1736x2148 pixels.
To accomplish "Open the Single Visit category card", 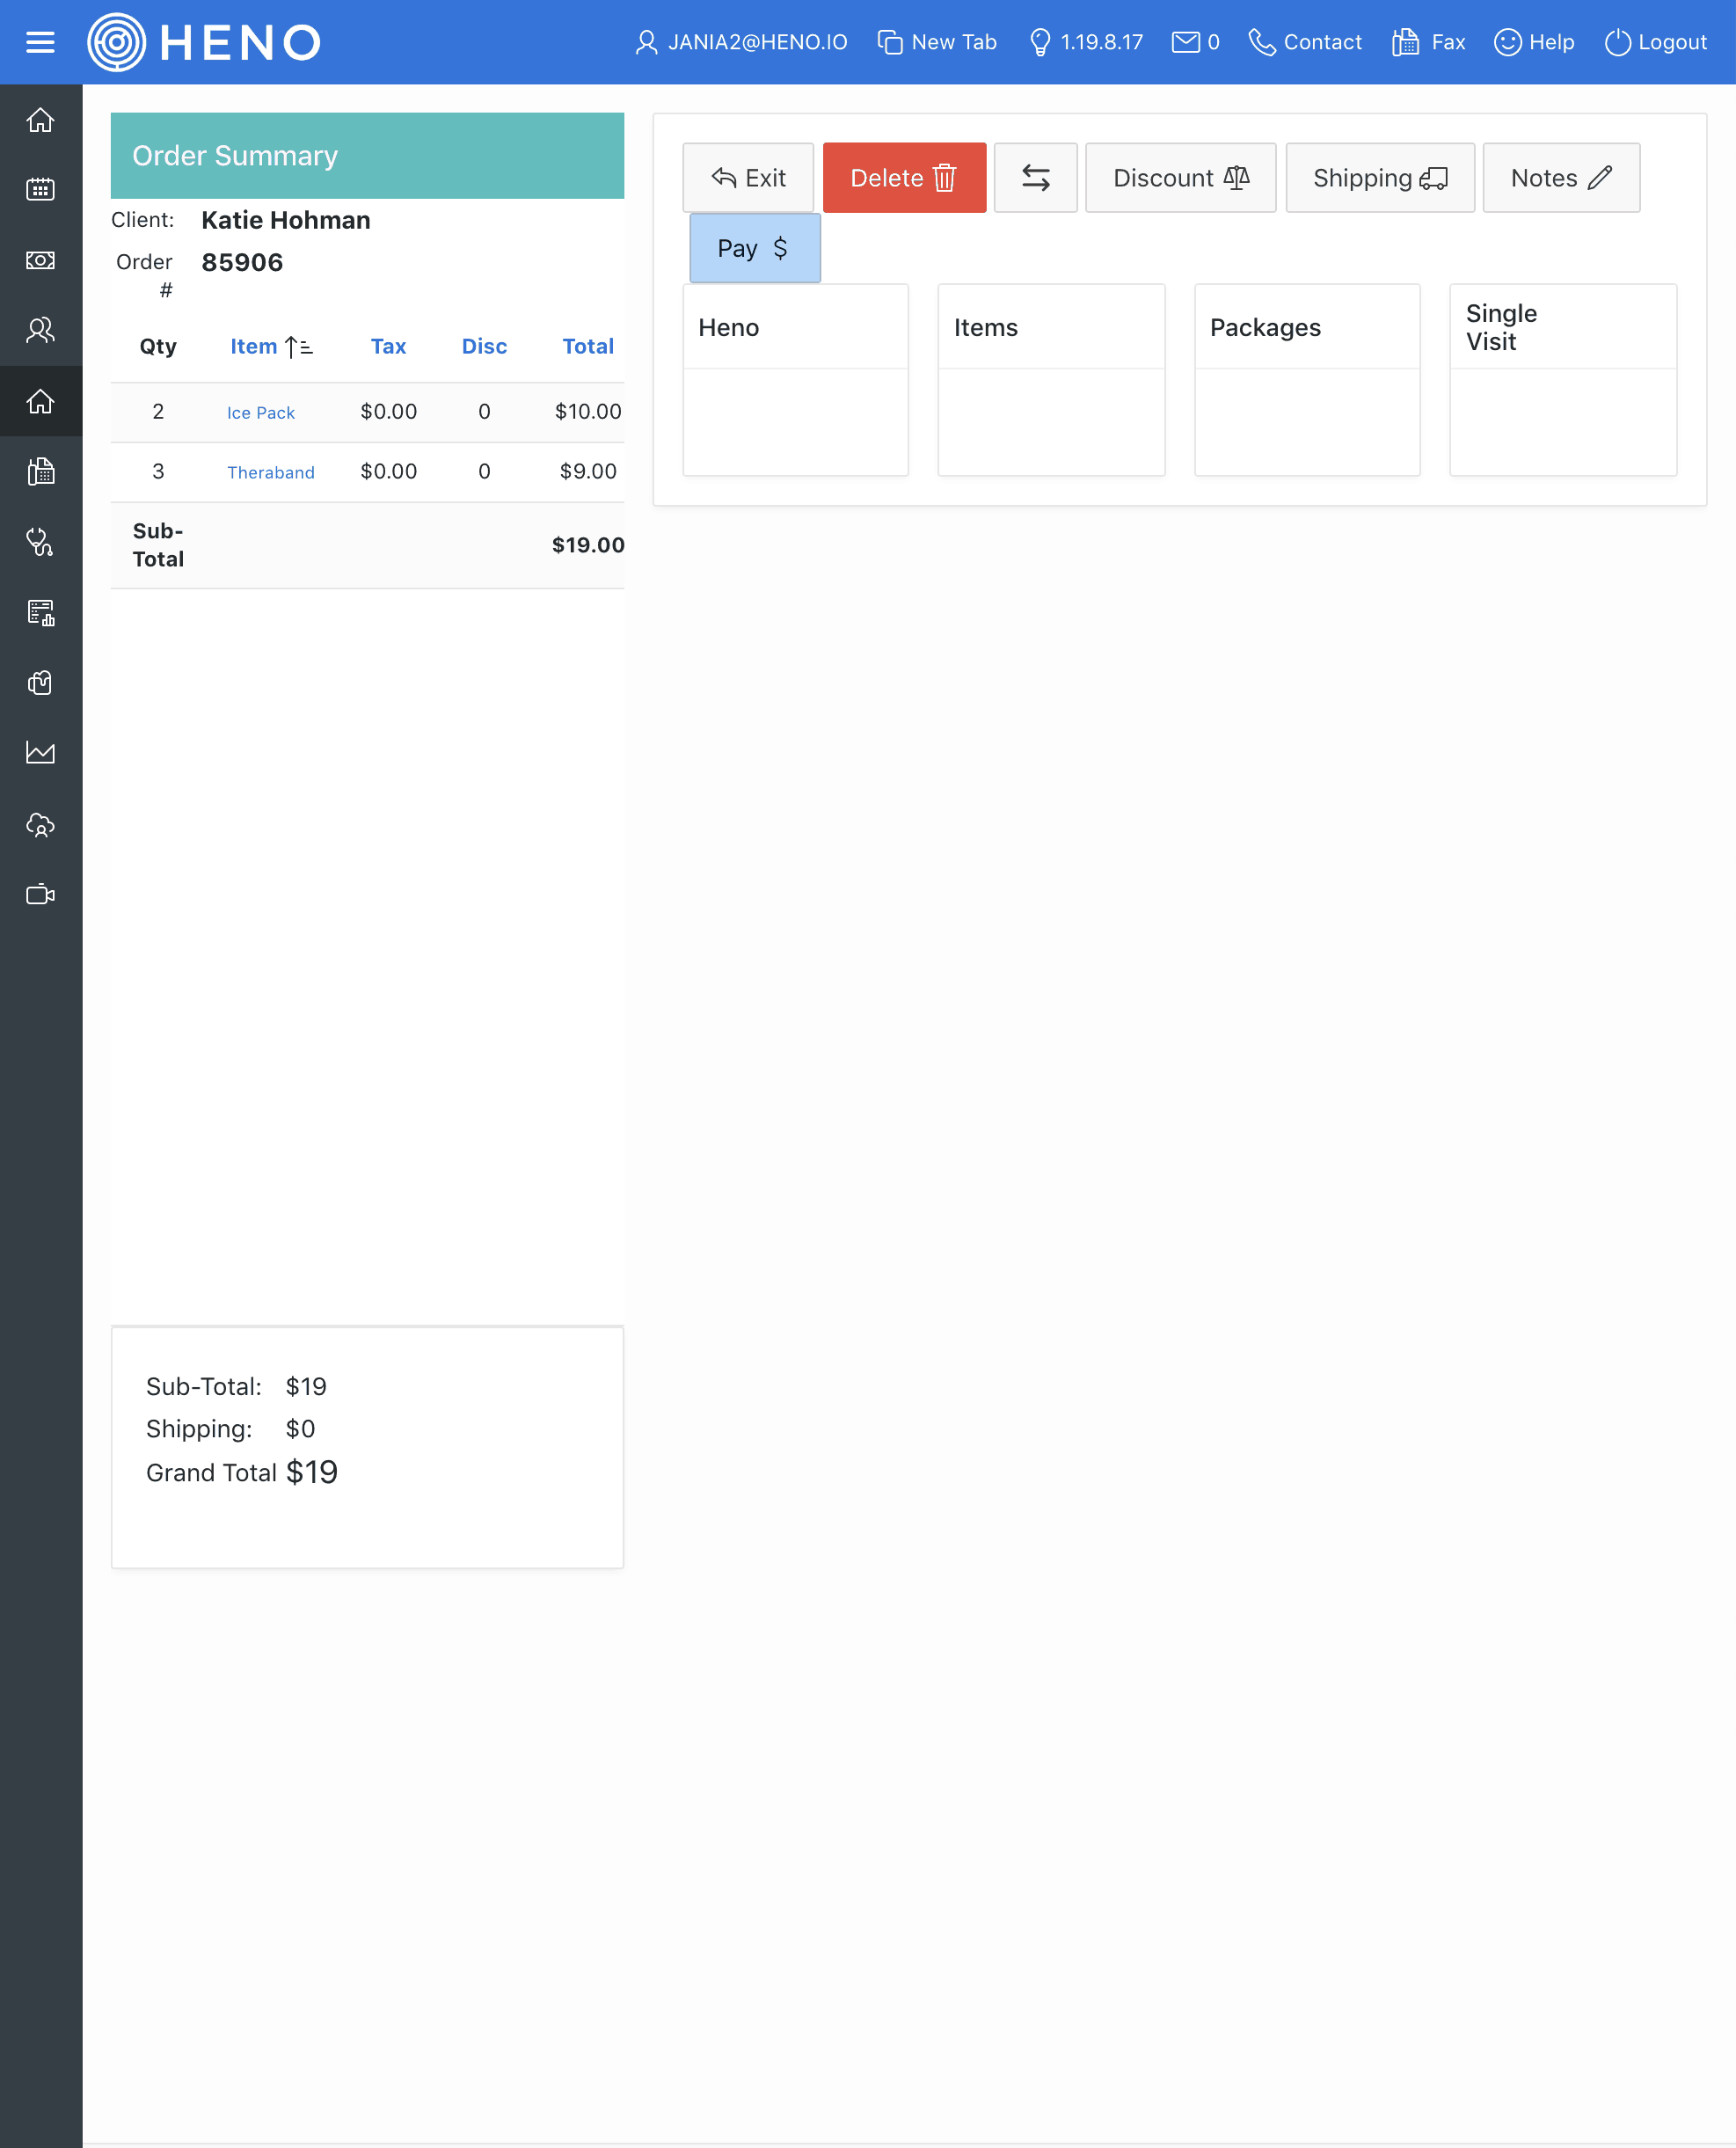I will [1563, 380].
